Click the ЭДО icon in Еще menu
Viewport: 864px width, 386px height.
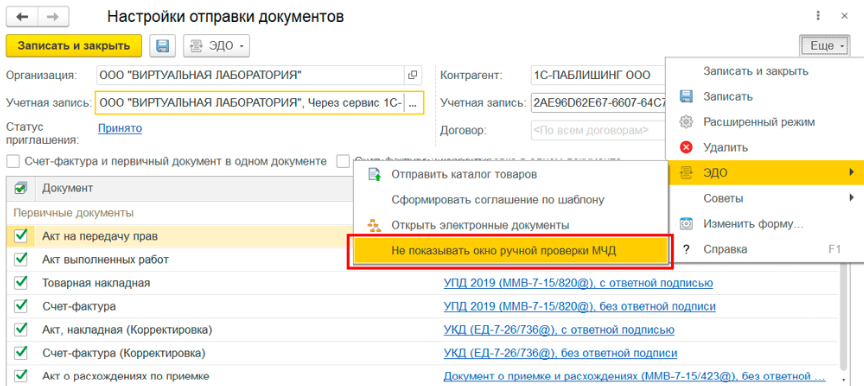click(x=686, y=173)
